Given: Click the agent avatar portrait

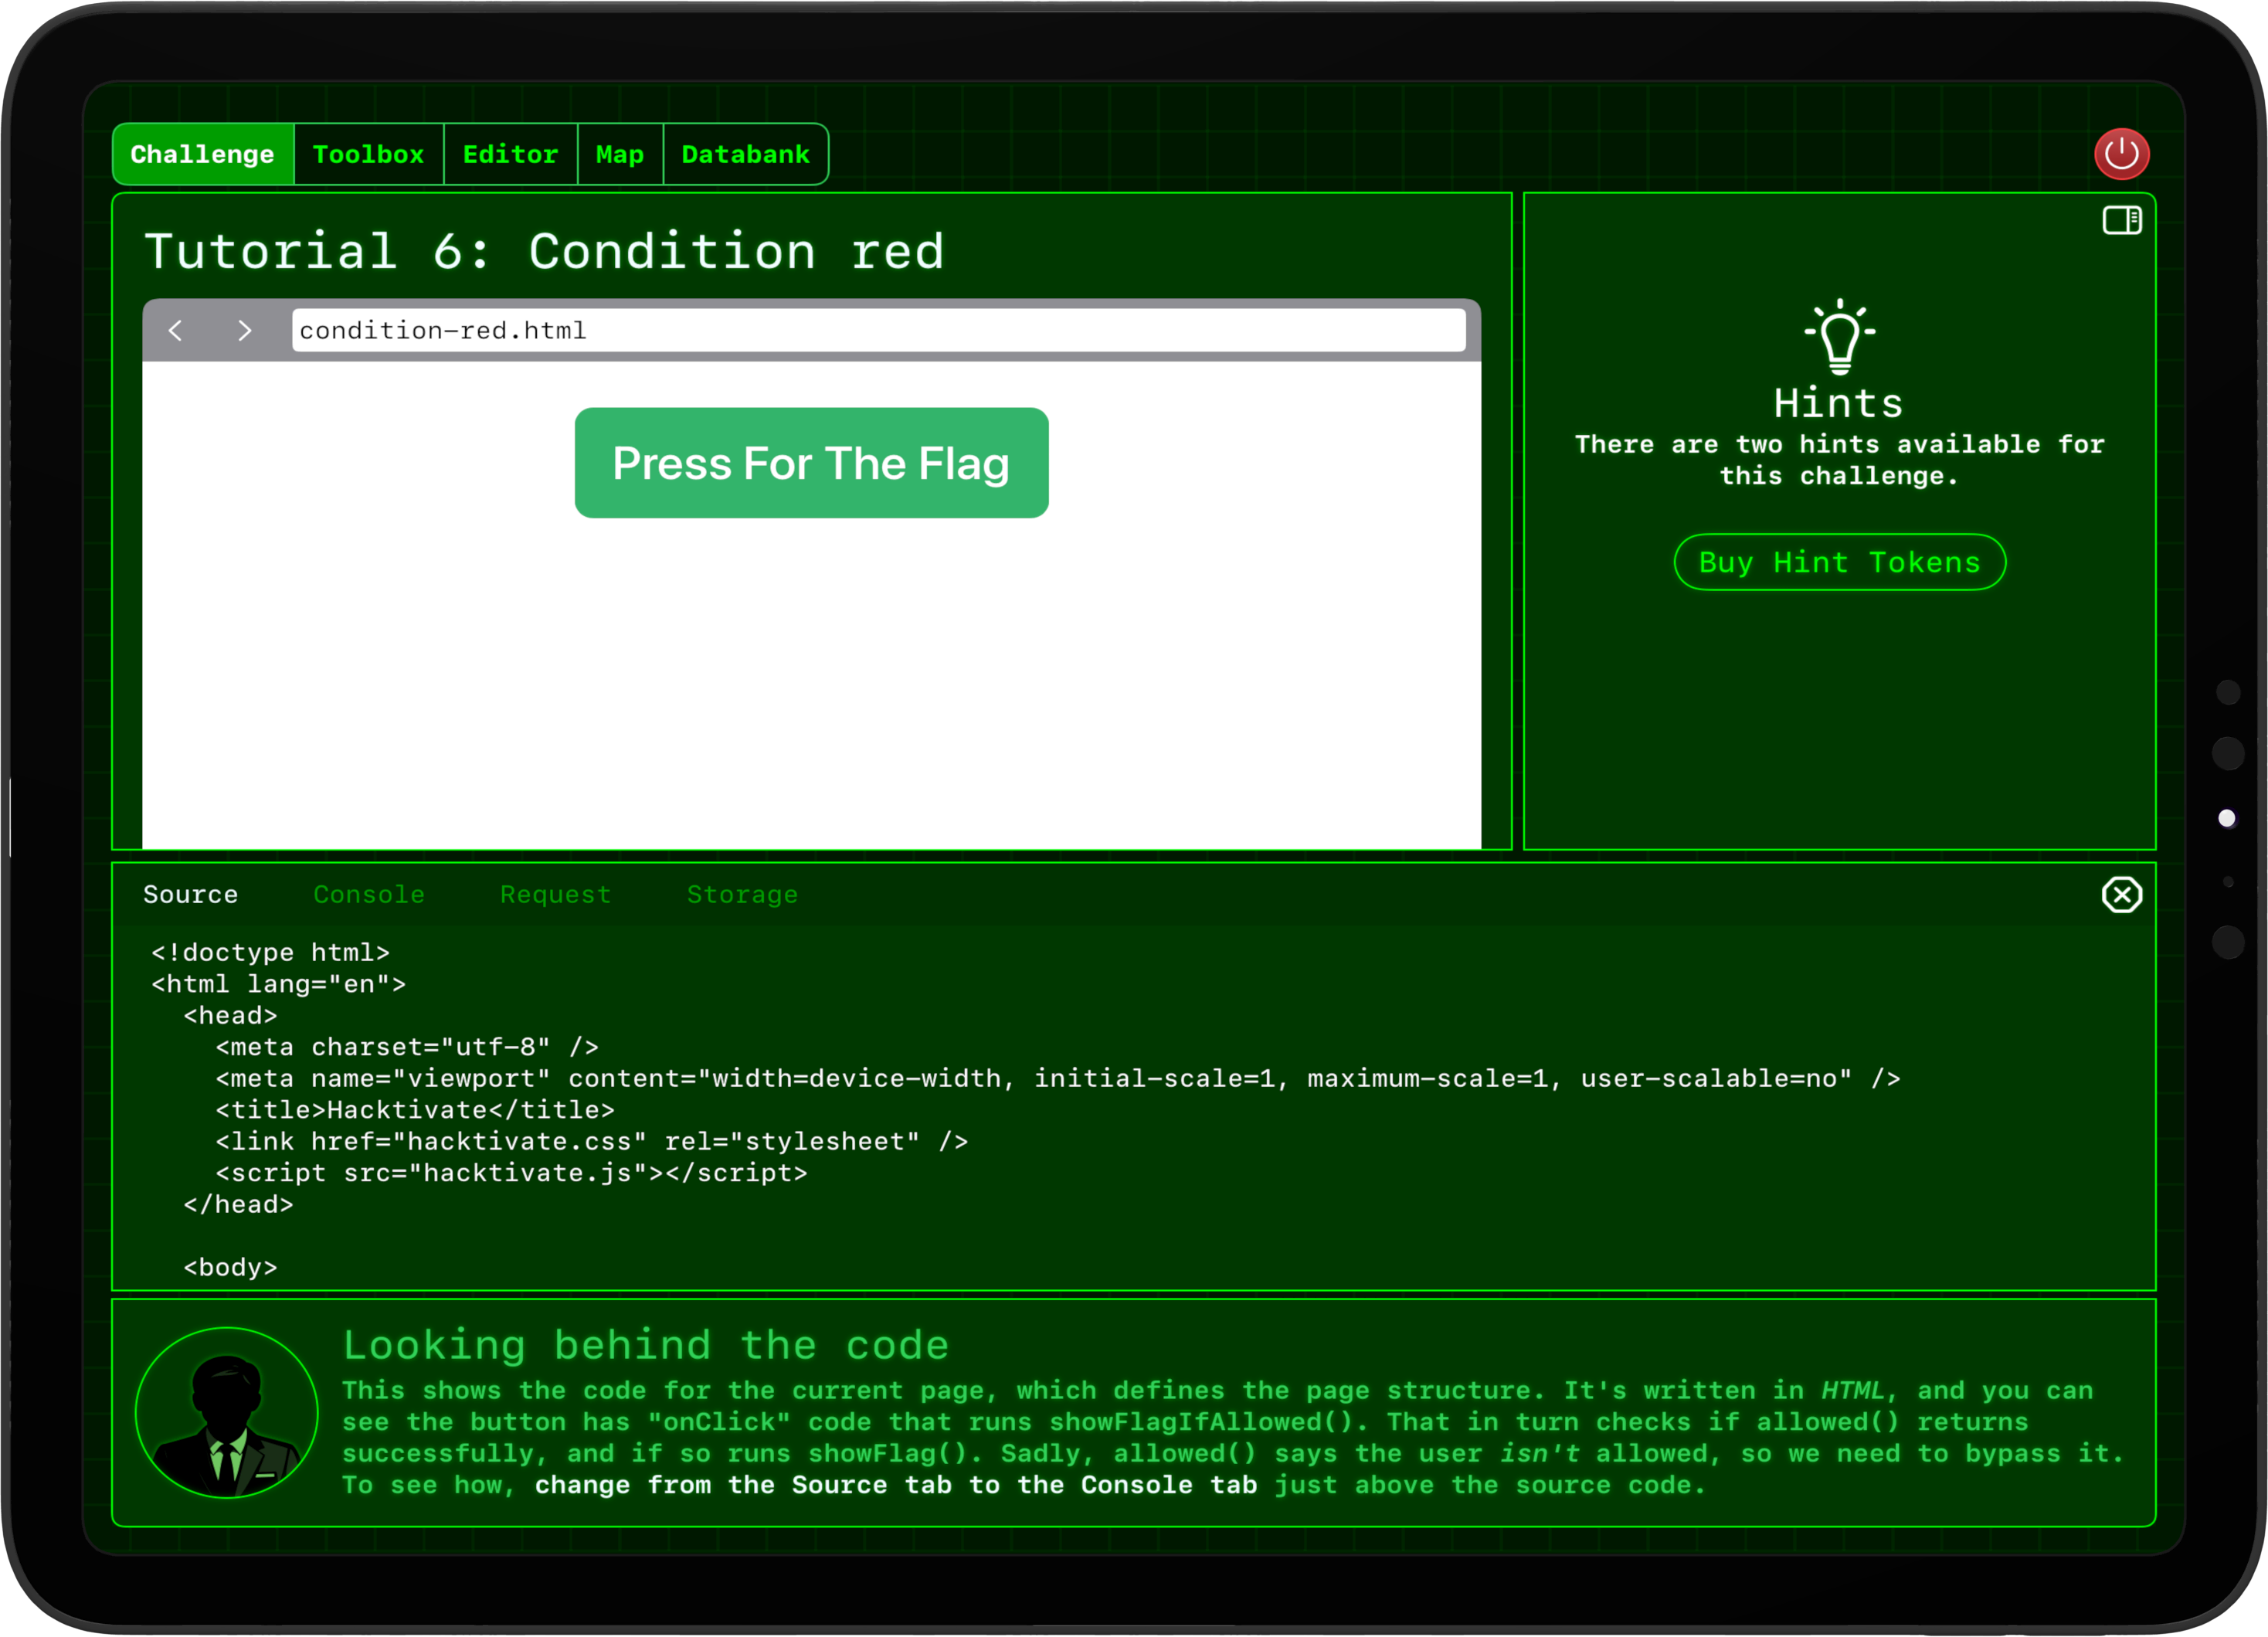Looking at the screenshot, I should tap(227, 1412).
